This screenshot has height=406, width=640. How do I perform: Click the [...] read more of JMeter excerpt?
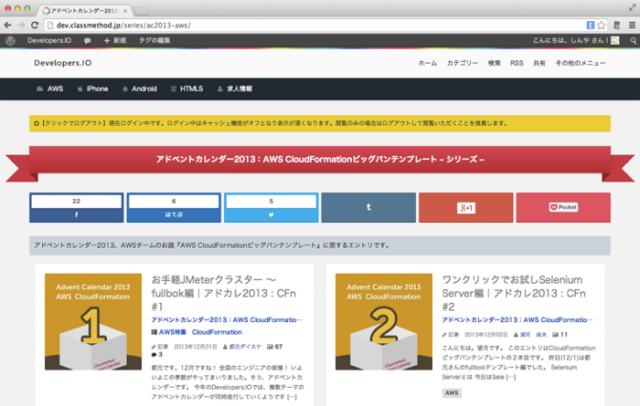pyautogui.click(x=292, y=397)
